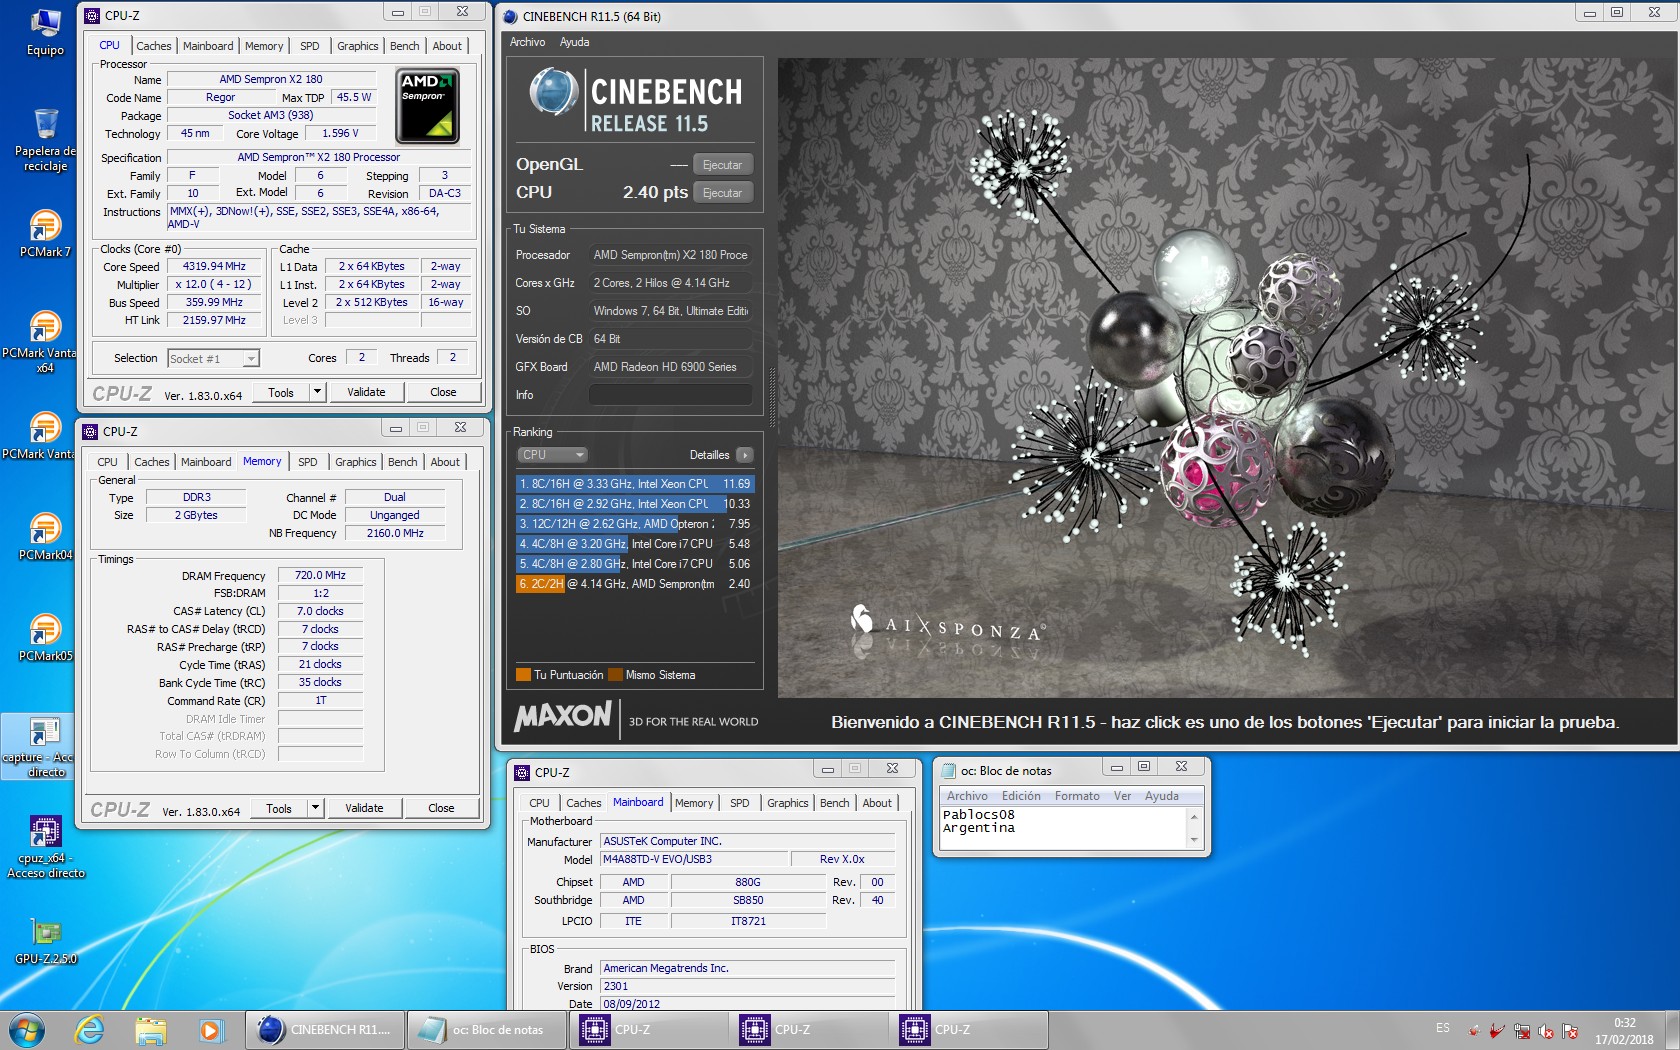Launch Internet Explorer from the taskbar
1680x1050 pixels.
[90, 1029]
